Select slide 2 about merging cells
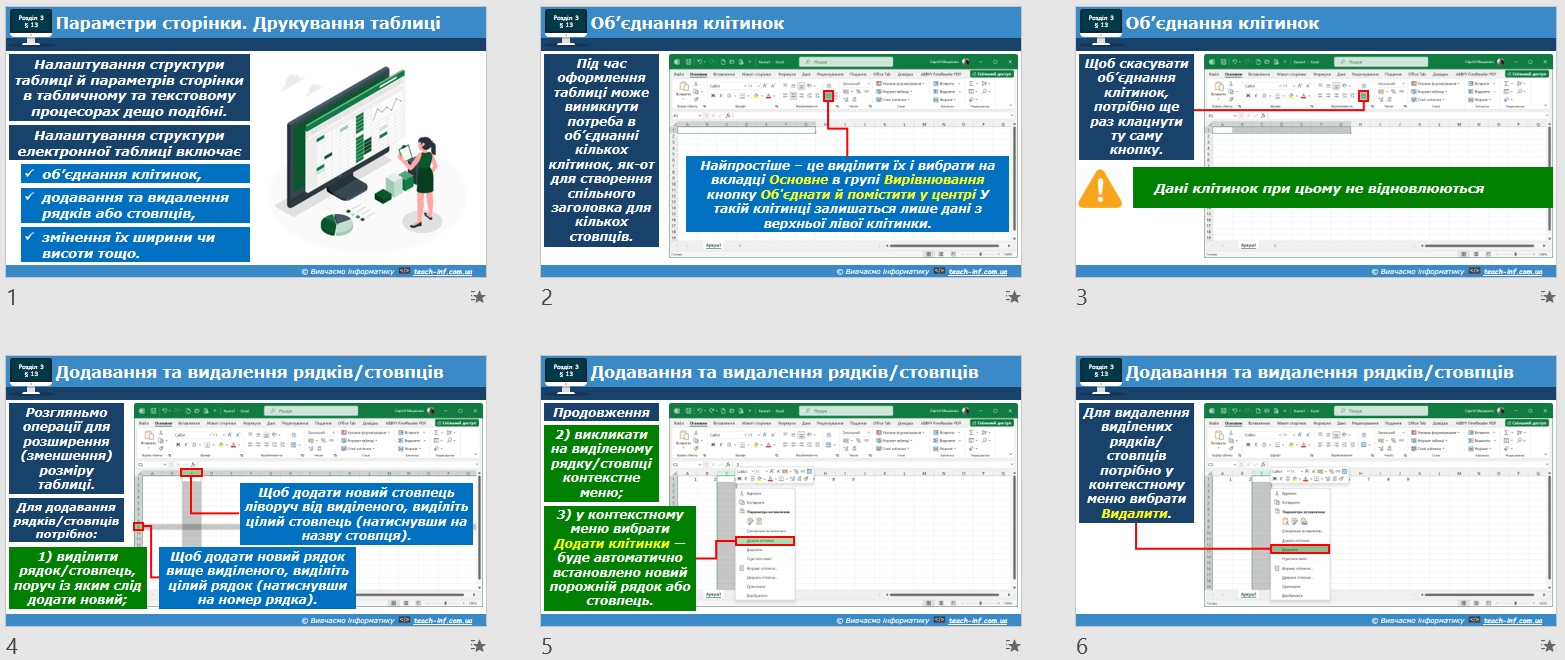Image resolution: width=1565 pixels, height=660 pixels. point(781,142)
